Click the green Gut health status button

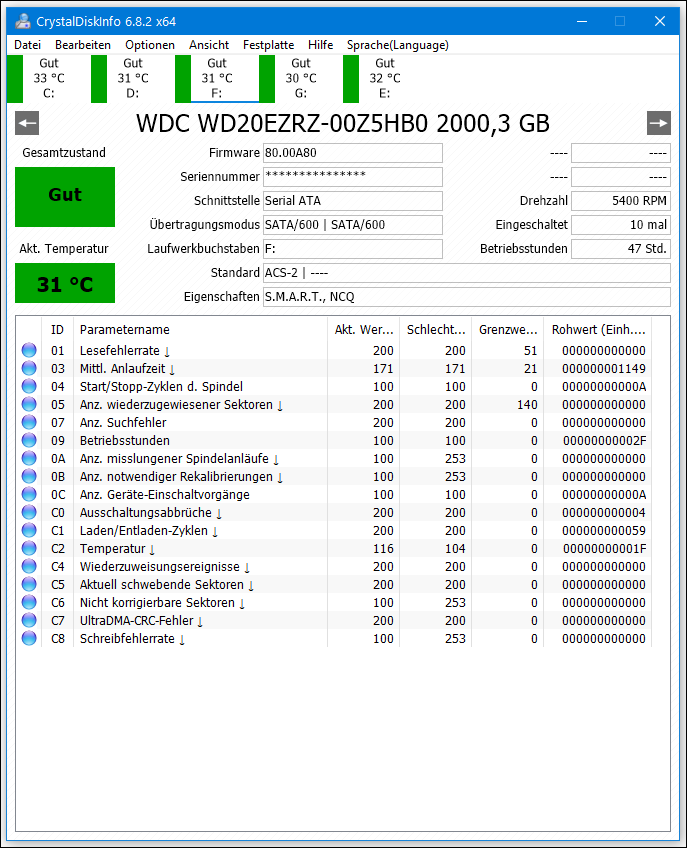pyautogui.click(x=65, y=197)
